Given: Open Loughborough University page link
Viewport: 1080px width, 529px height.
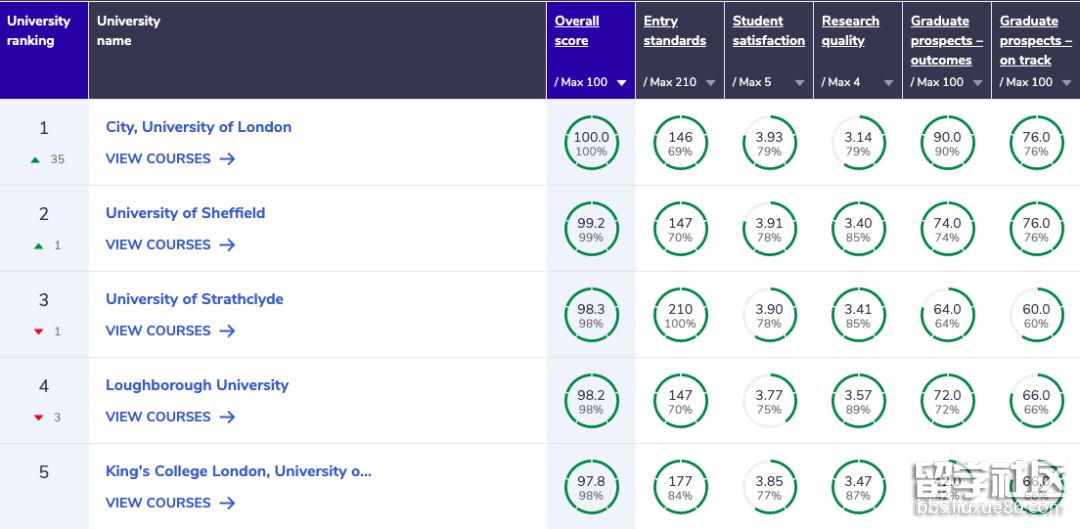Looking at the screenshot, I should click(x=197, y=385).
